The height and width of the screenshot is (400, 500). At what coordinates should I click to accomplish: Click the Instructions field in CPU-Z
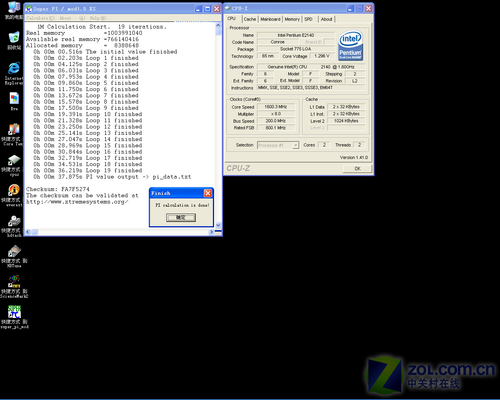tap(311, 88)
